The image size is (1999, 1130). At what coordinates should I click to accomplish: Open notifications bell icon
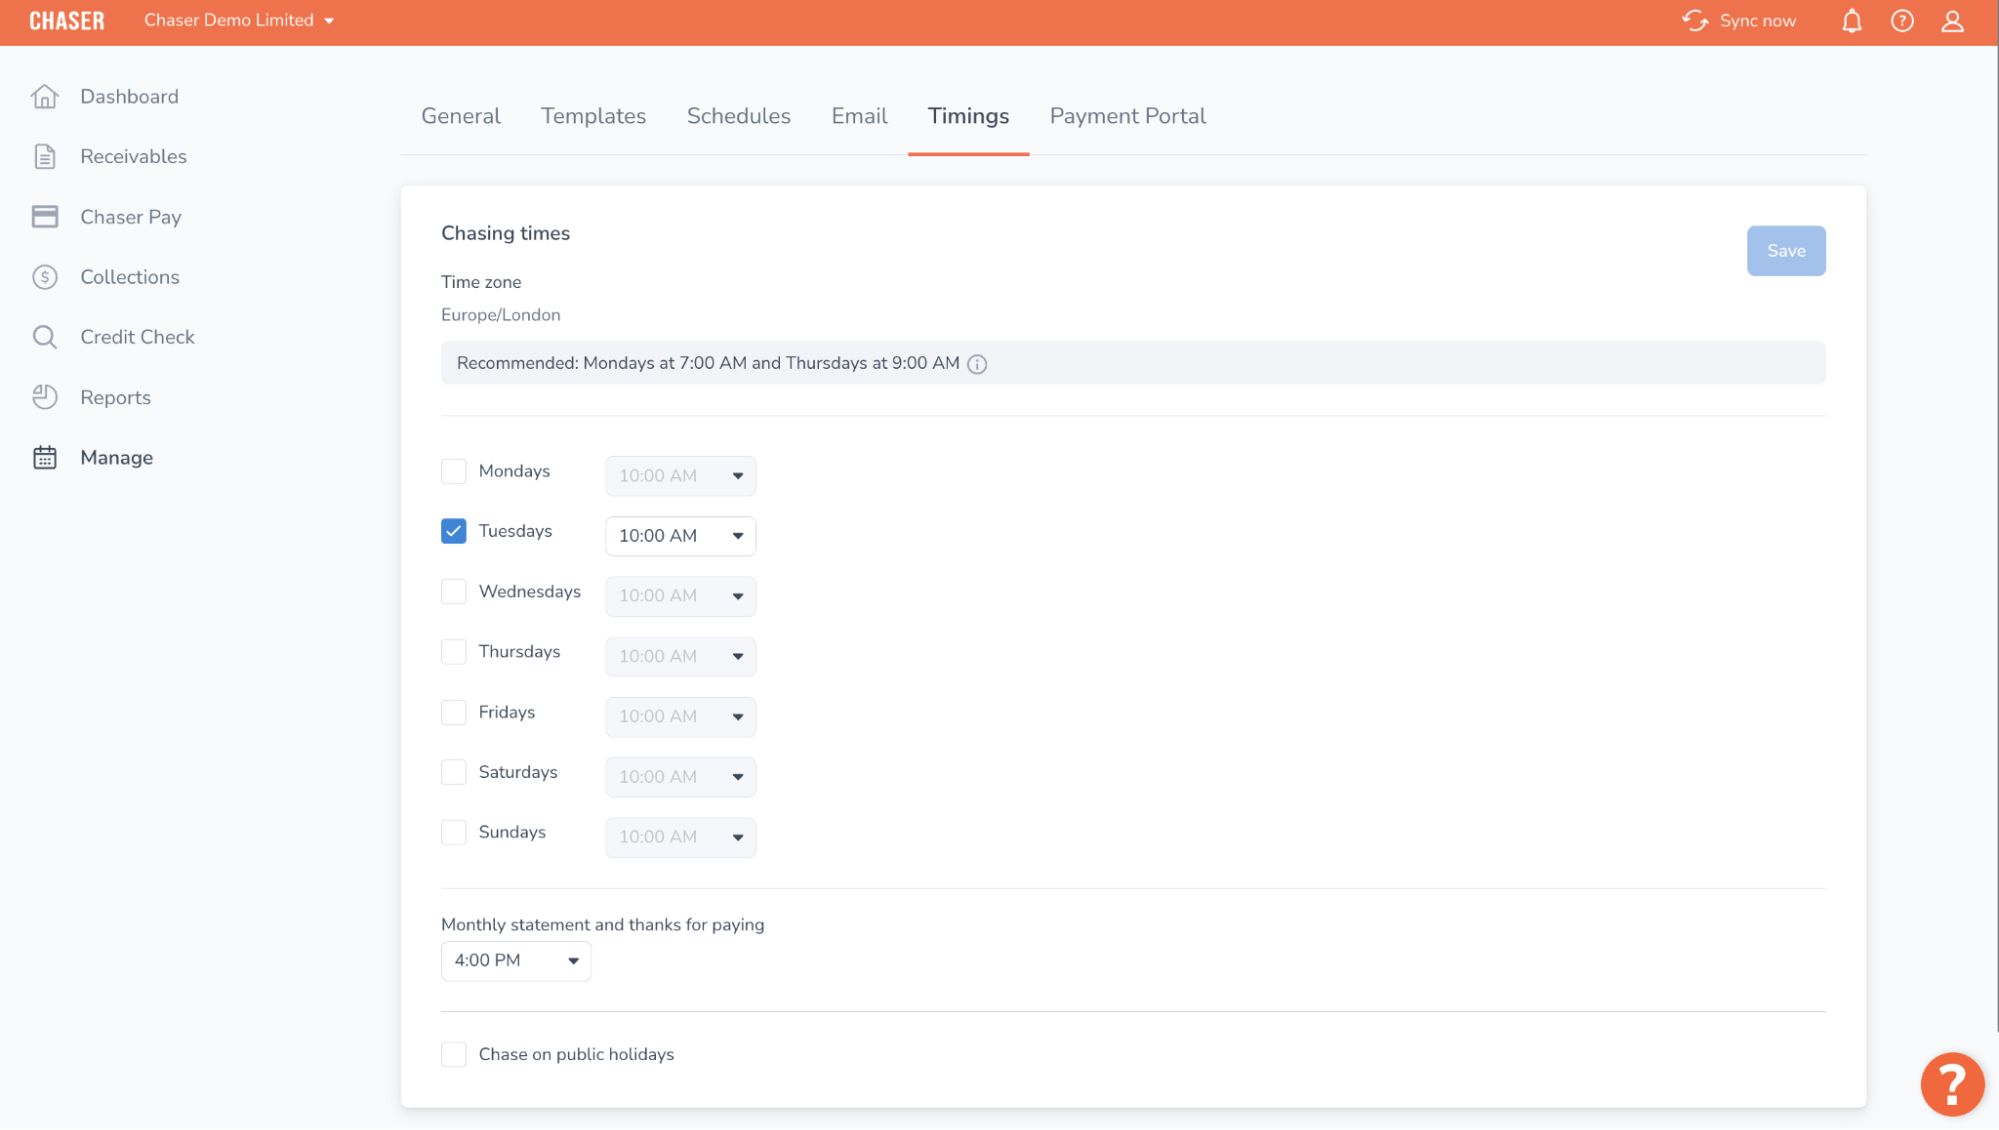(1852, 21)
